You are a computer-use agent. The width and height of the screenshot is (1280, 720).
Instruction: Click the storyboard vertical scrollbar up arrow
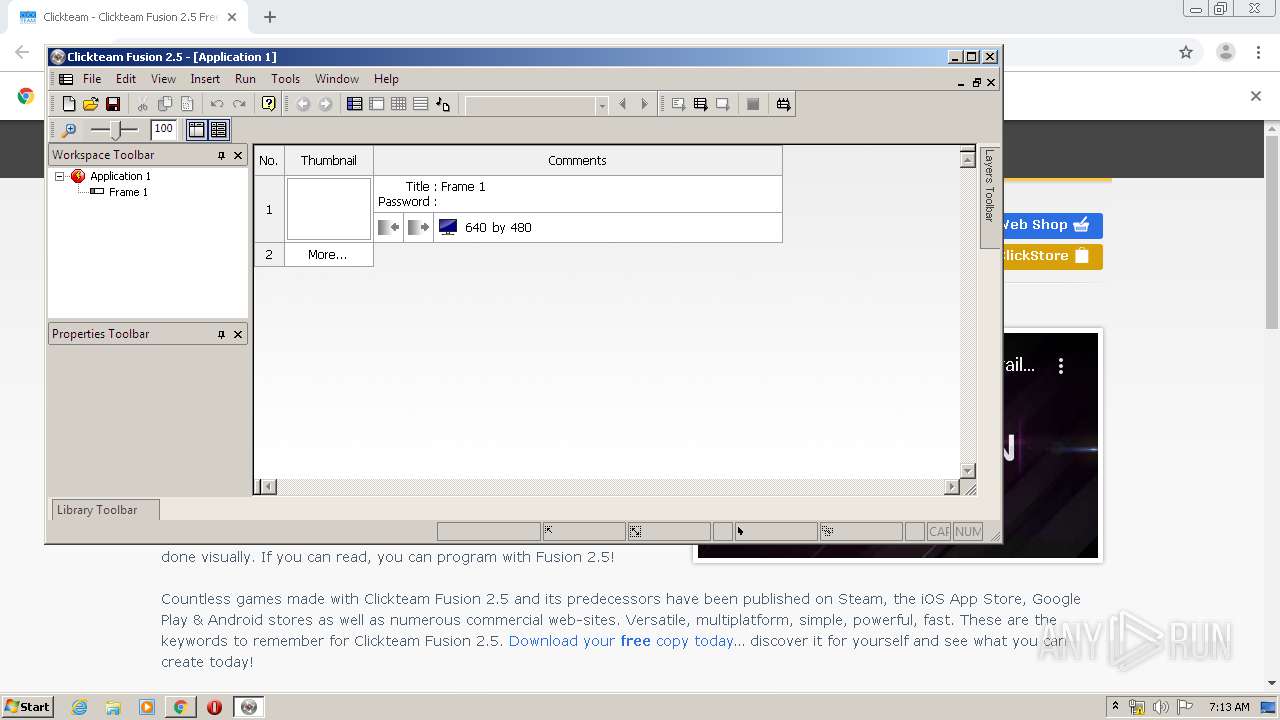(x=967, y=159)
